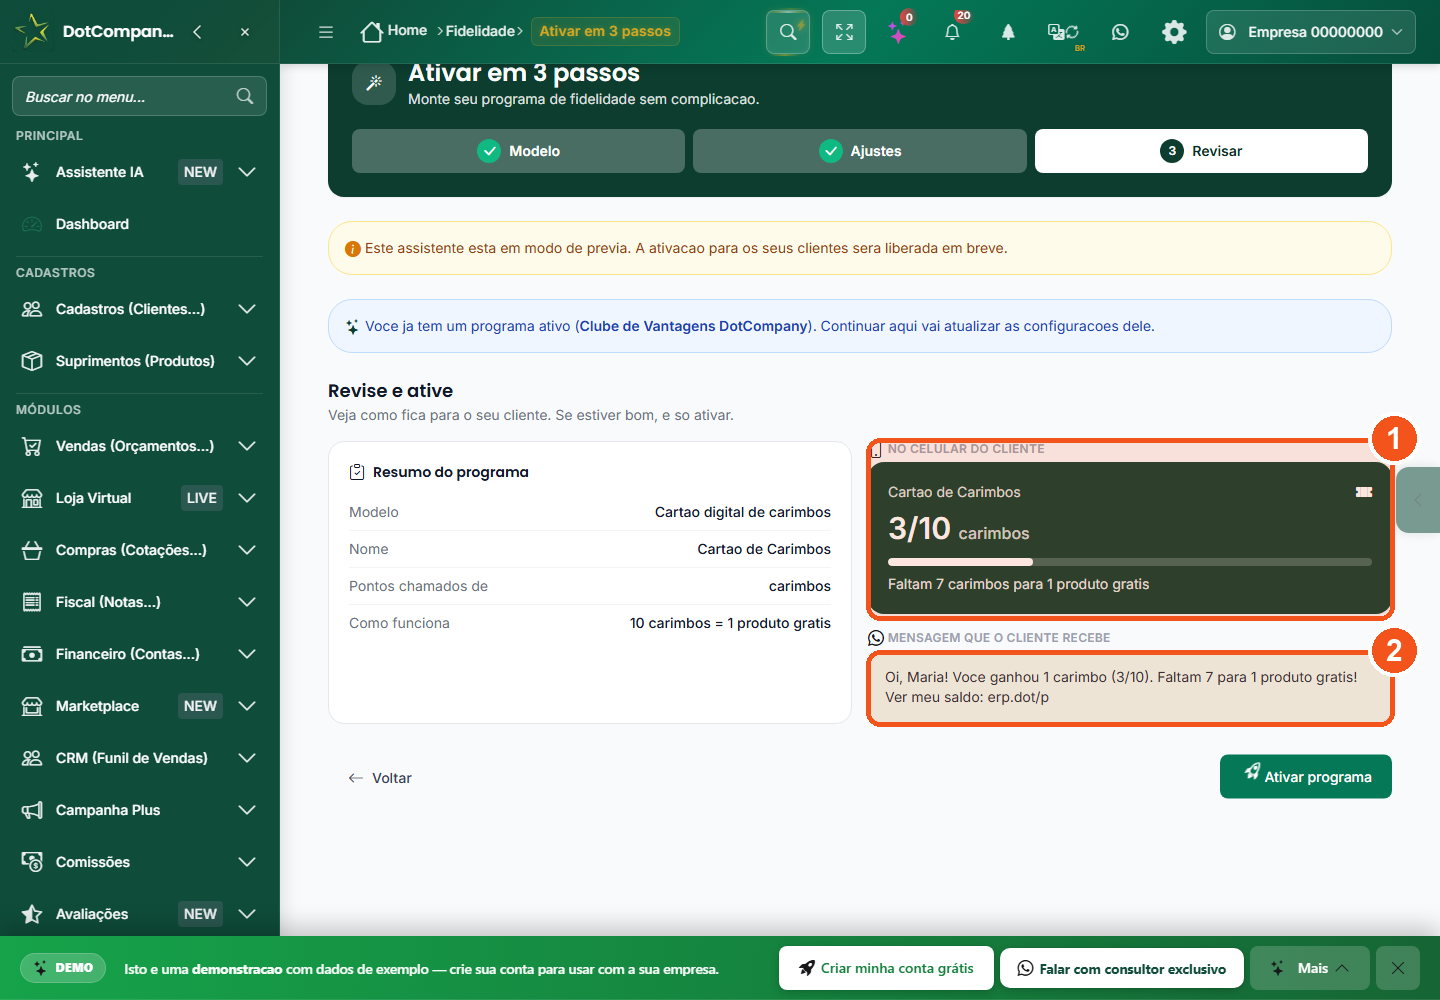Click Voltar back button
This screenshot has width=1440, height=1000.
coord(380,778)
